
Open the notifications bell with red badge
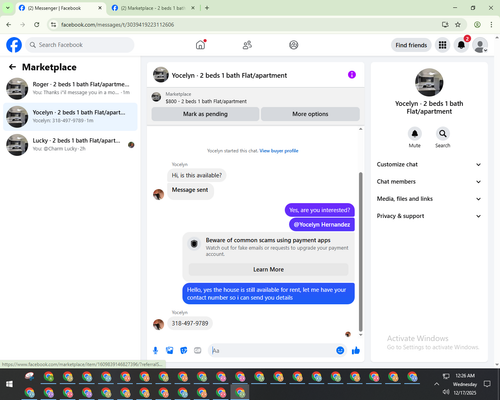(x=461, y=45)
